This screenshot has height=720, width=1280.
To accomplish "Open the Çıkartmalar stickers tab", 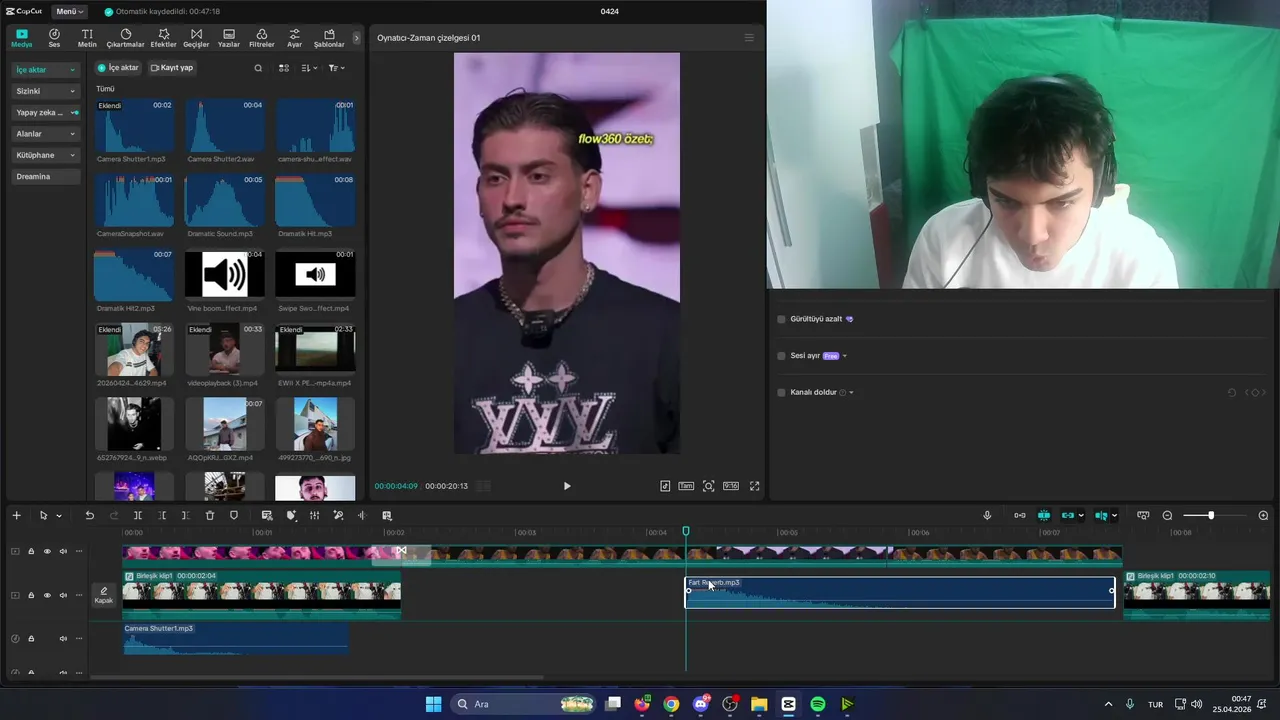I will tap(126, 38).
